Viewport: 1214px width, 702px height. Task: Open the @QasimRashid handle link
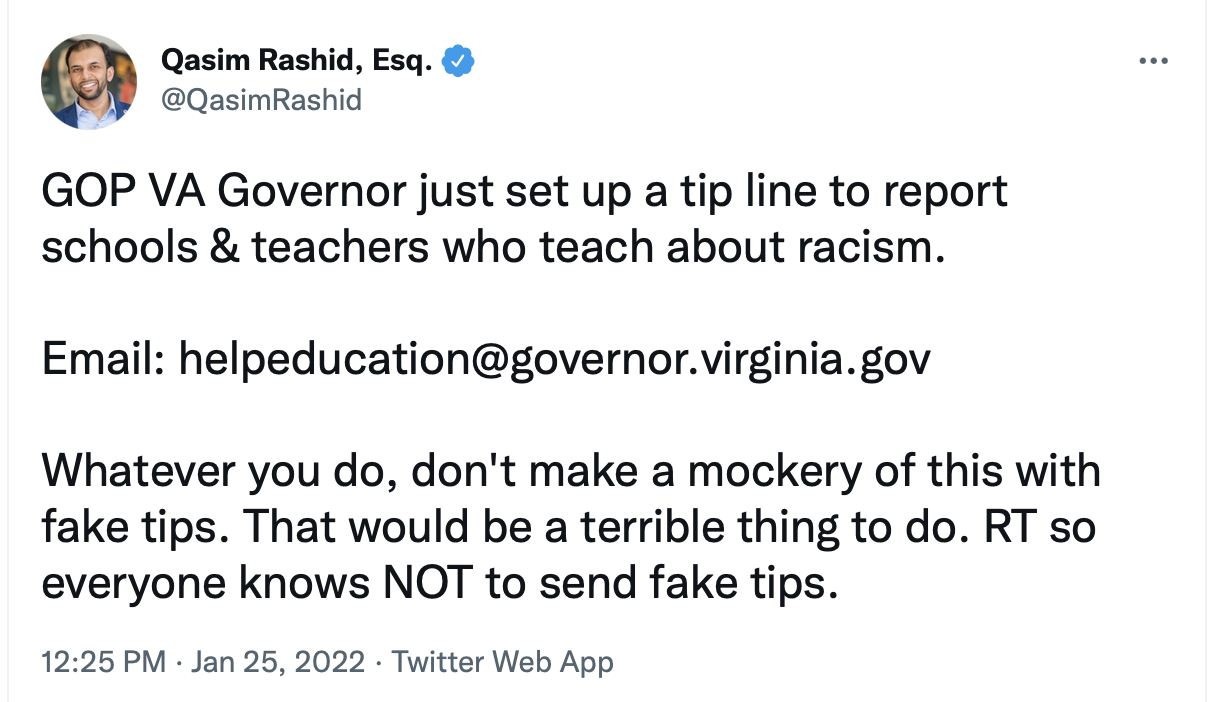point(261,99)
